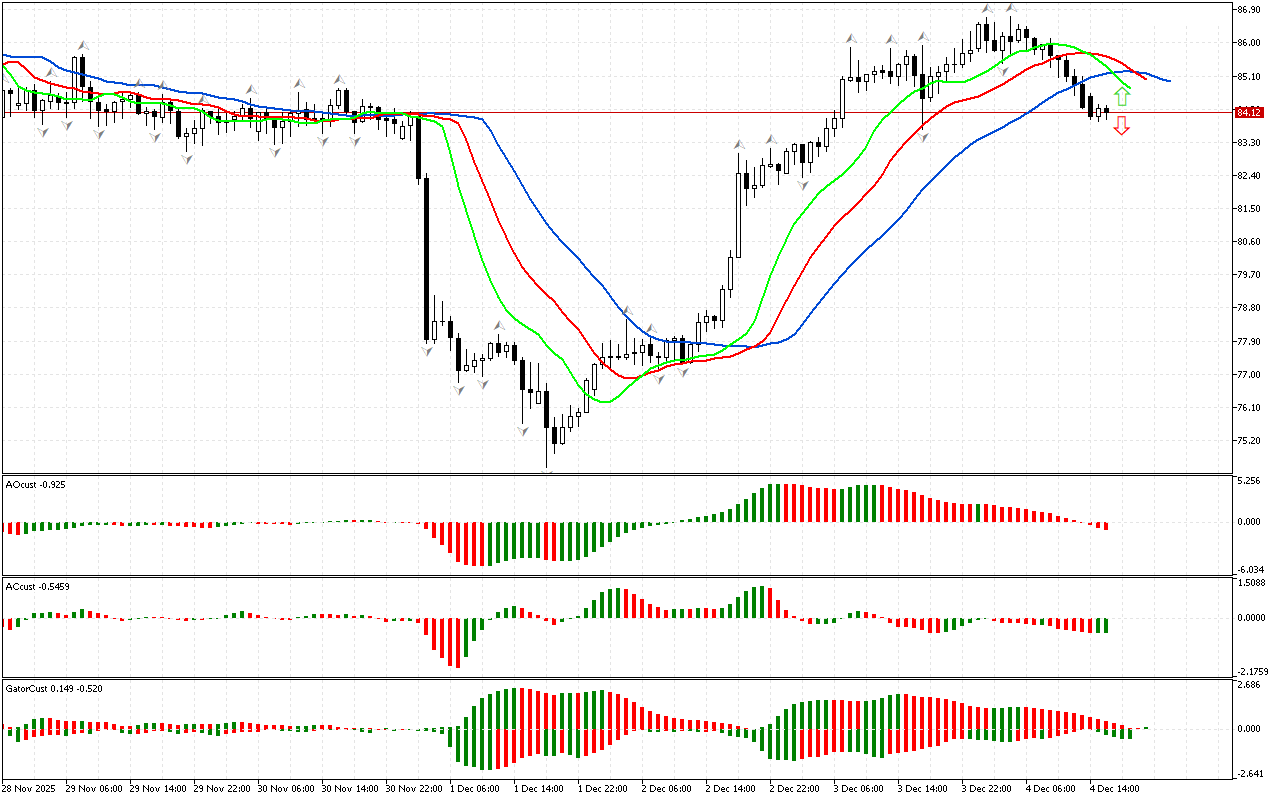Viewport: 1280px width, 800px height.
Task: Click the 2.686 Gator scale value
Action: point(1248,685)
